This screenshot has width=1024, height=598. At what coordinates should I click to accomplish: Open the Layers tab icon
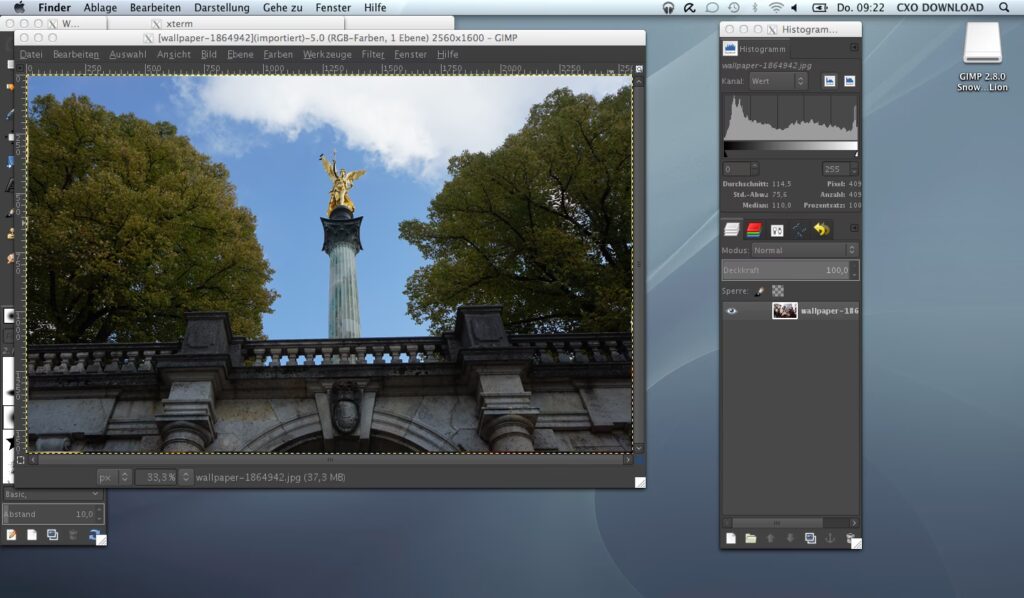coord(732,230)
